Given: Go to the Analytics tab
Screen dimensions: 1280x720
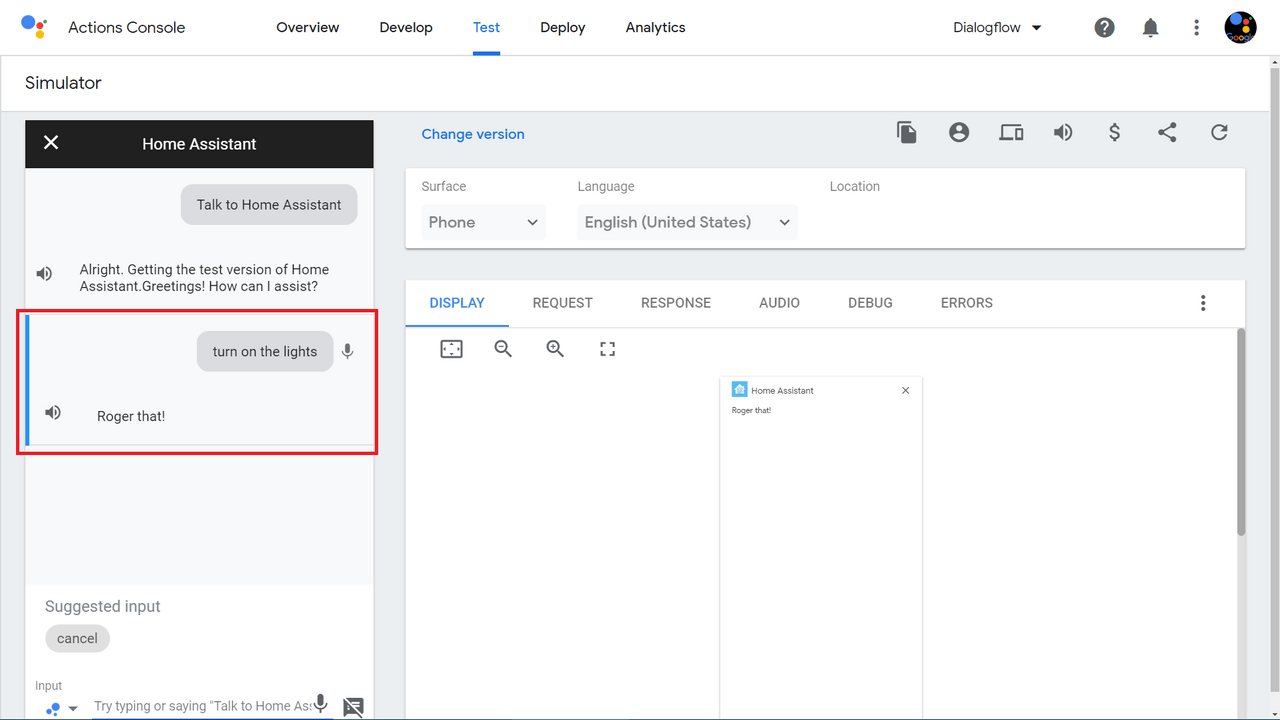Looking at the screenshot, I should pos(656,28).
